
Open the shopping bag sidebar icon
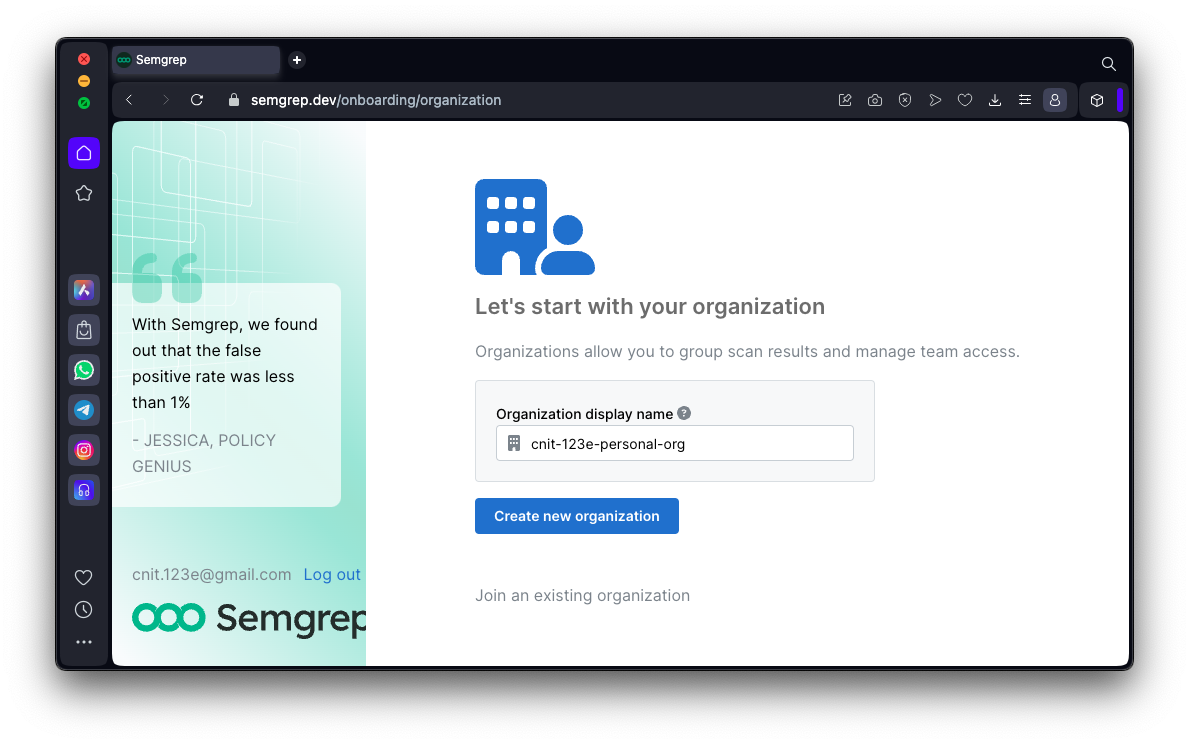pos(83,330)
